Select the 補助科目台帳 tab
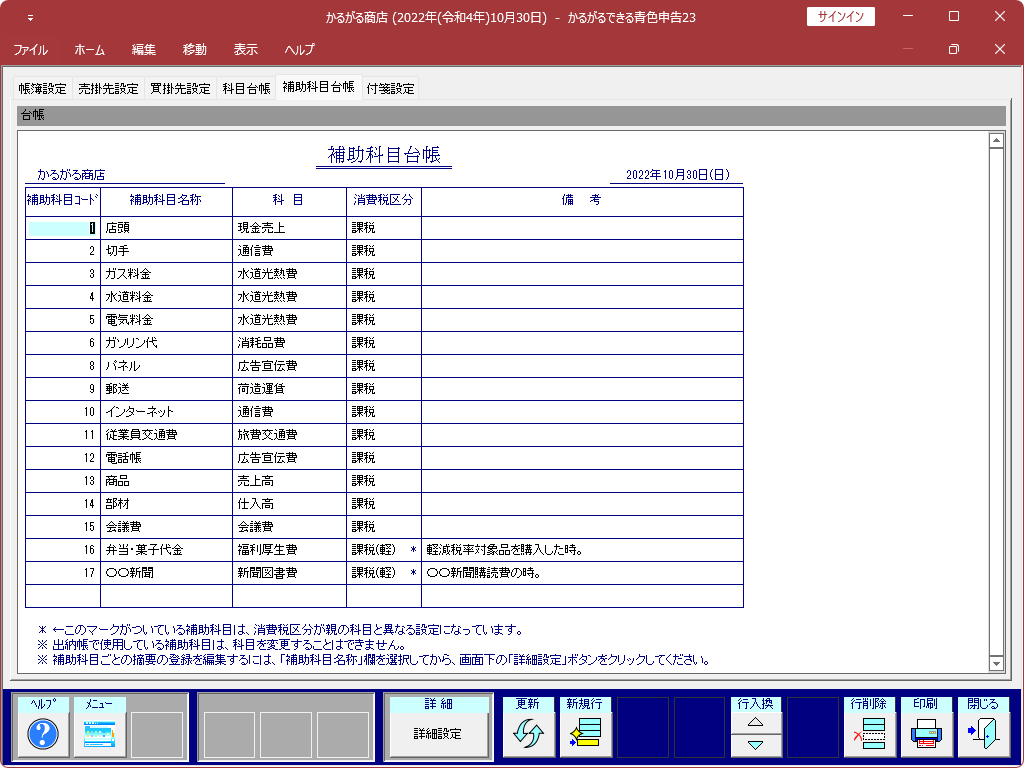This screenshot has height=768, width=1024. click(x=319, y=87)
